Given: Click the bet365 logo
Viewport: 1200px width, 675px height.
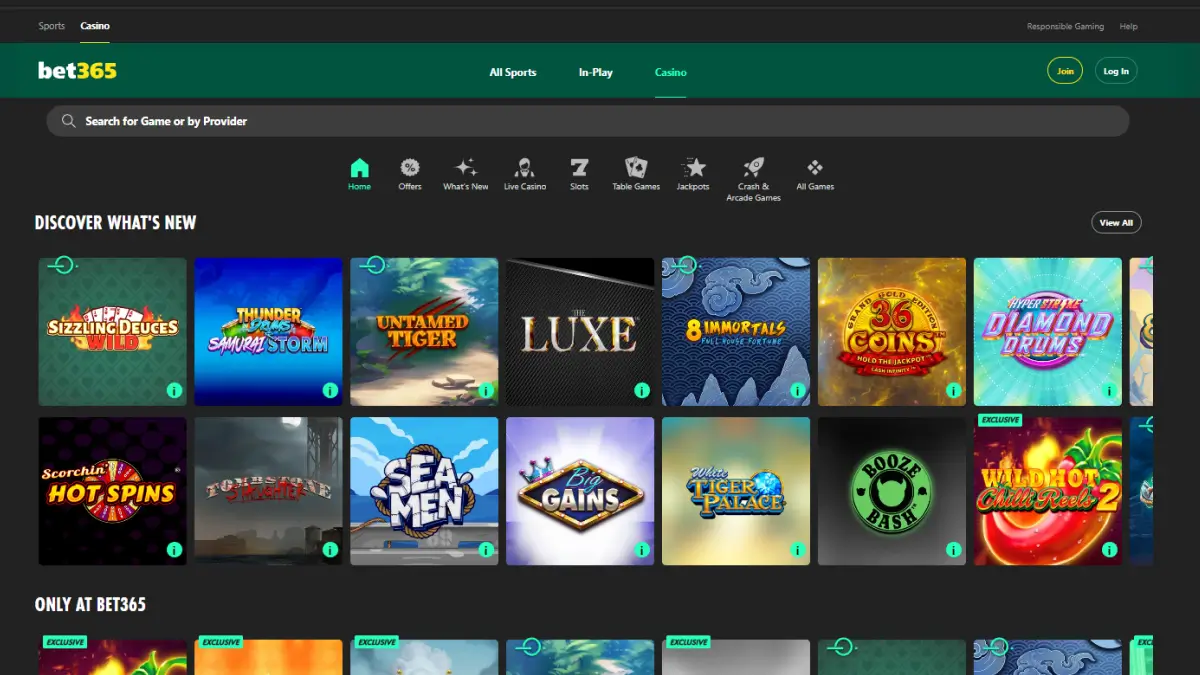Looking at the screenshot, I should point(77,71).
